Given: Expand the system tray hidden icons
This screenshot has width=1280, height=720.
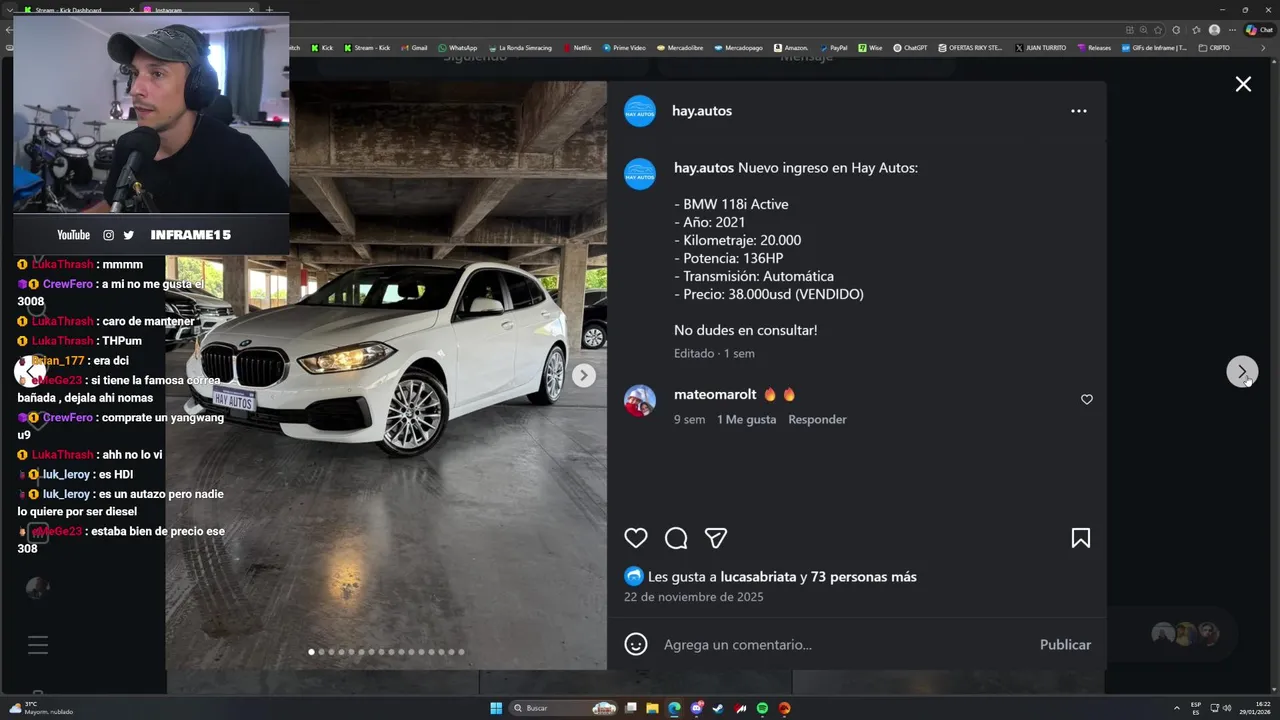Looking at the screenshot, I should (1176, 708).
